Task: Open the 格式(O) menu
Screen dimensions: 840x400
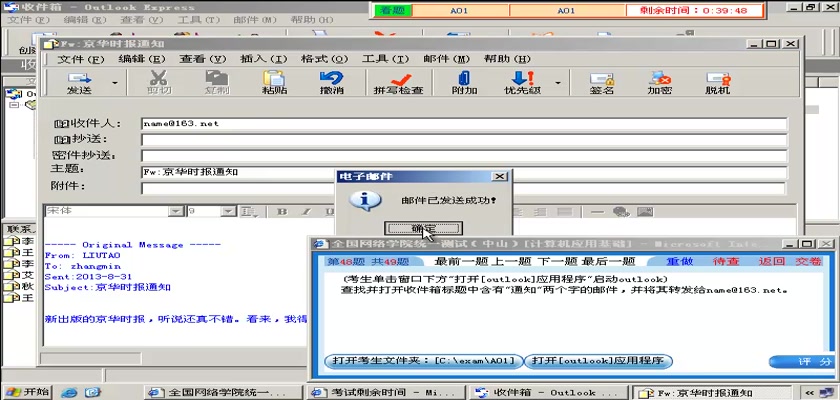Action: (x=325, y=59)
